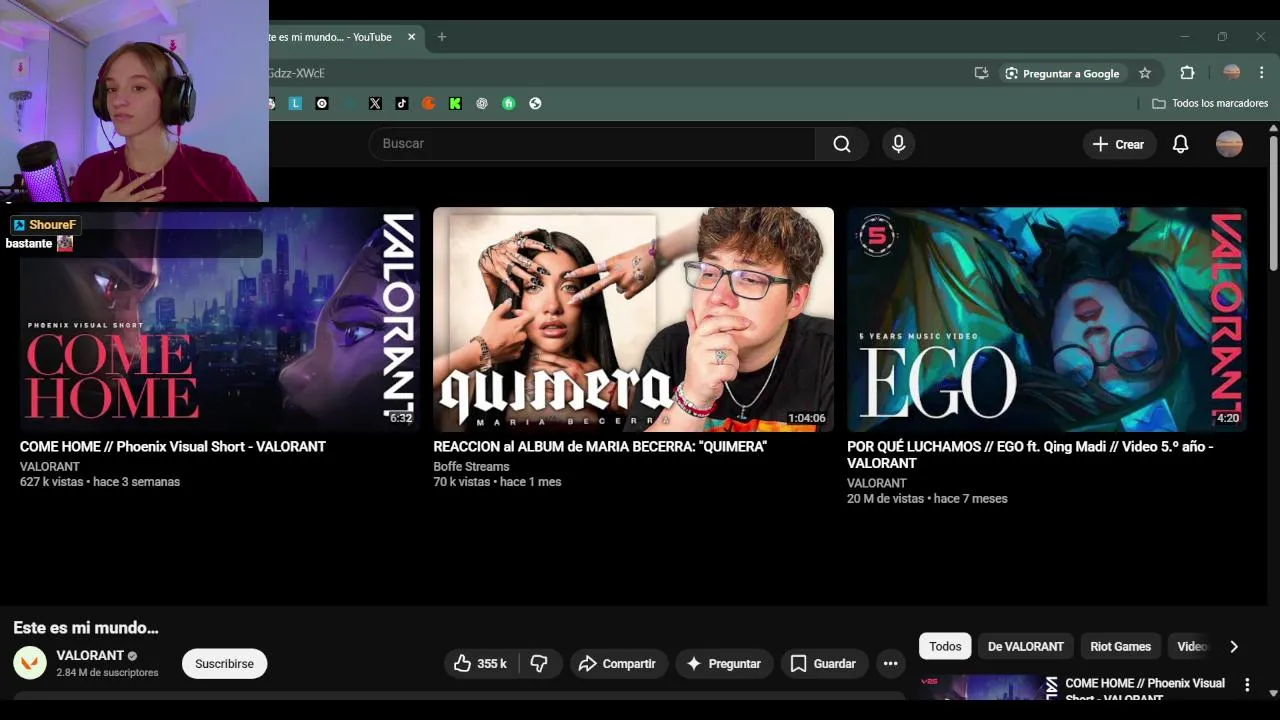
Task: Click the page vertical scrollbar thumb
Action: point(1273,203)
